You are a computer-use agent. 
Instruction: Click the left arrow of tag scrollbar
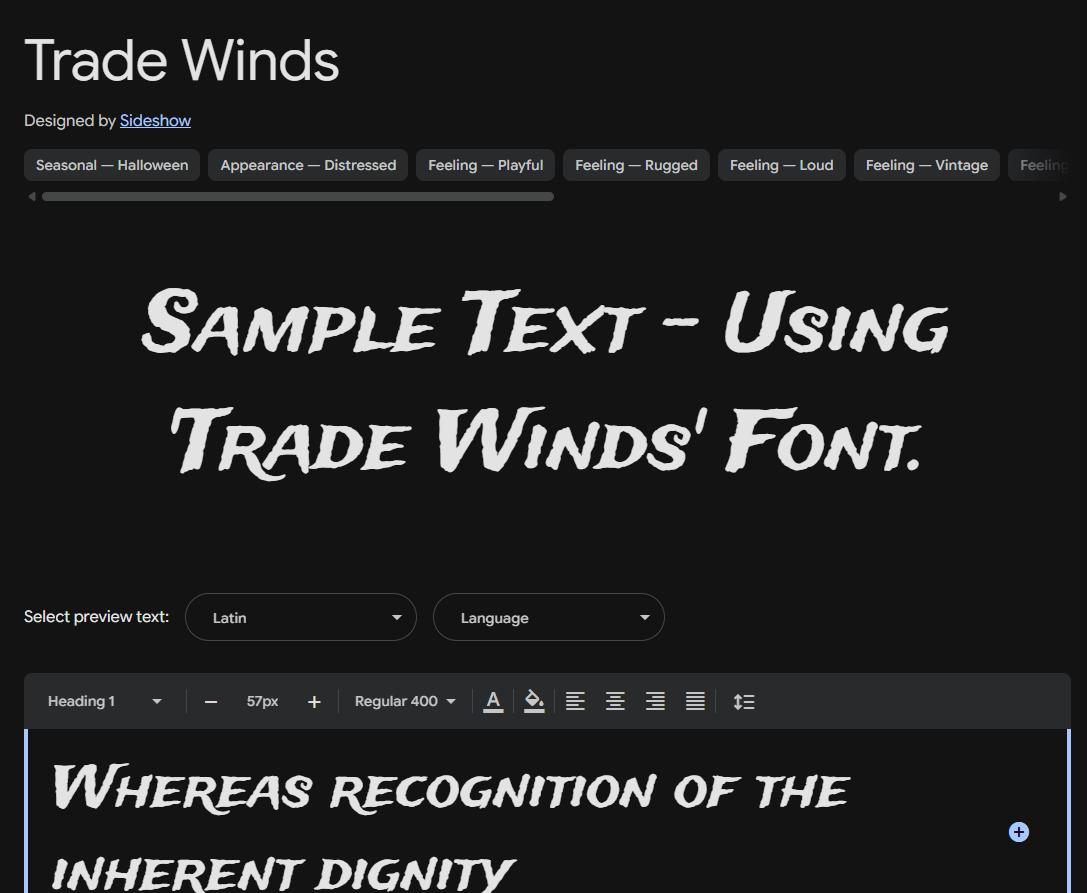[x=31, y=197]
